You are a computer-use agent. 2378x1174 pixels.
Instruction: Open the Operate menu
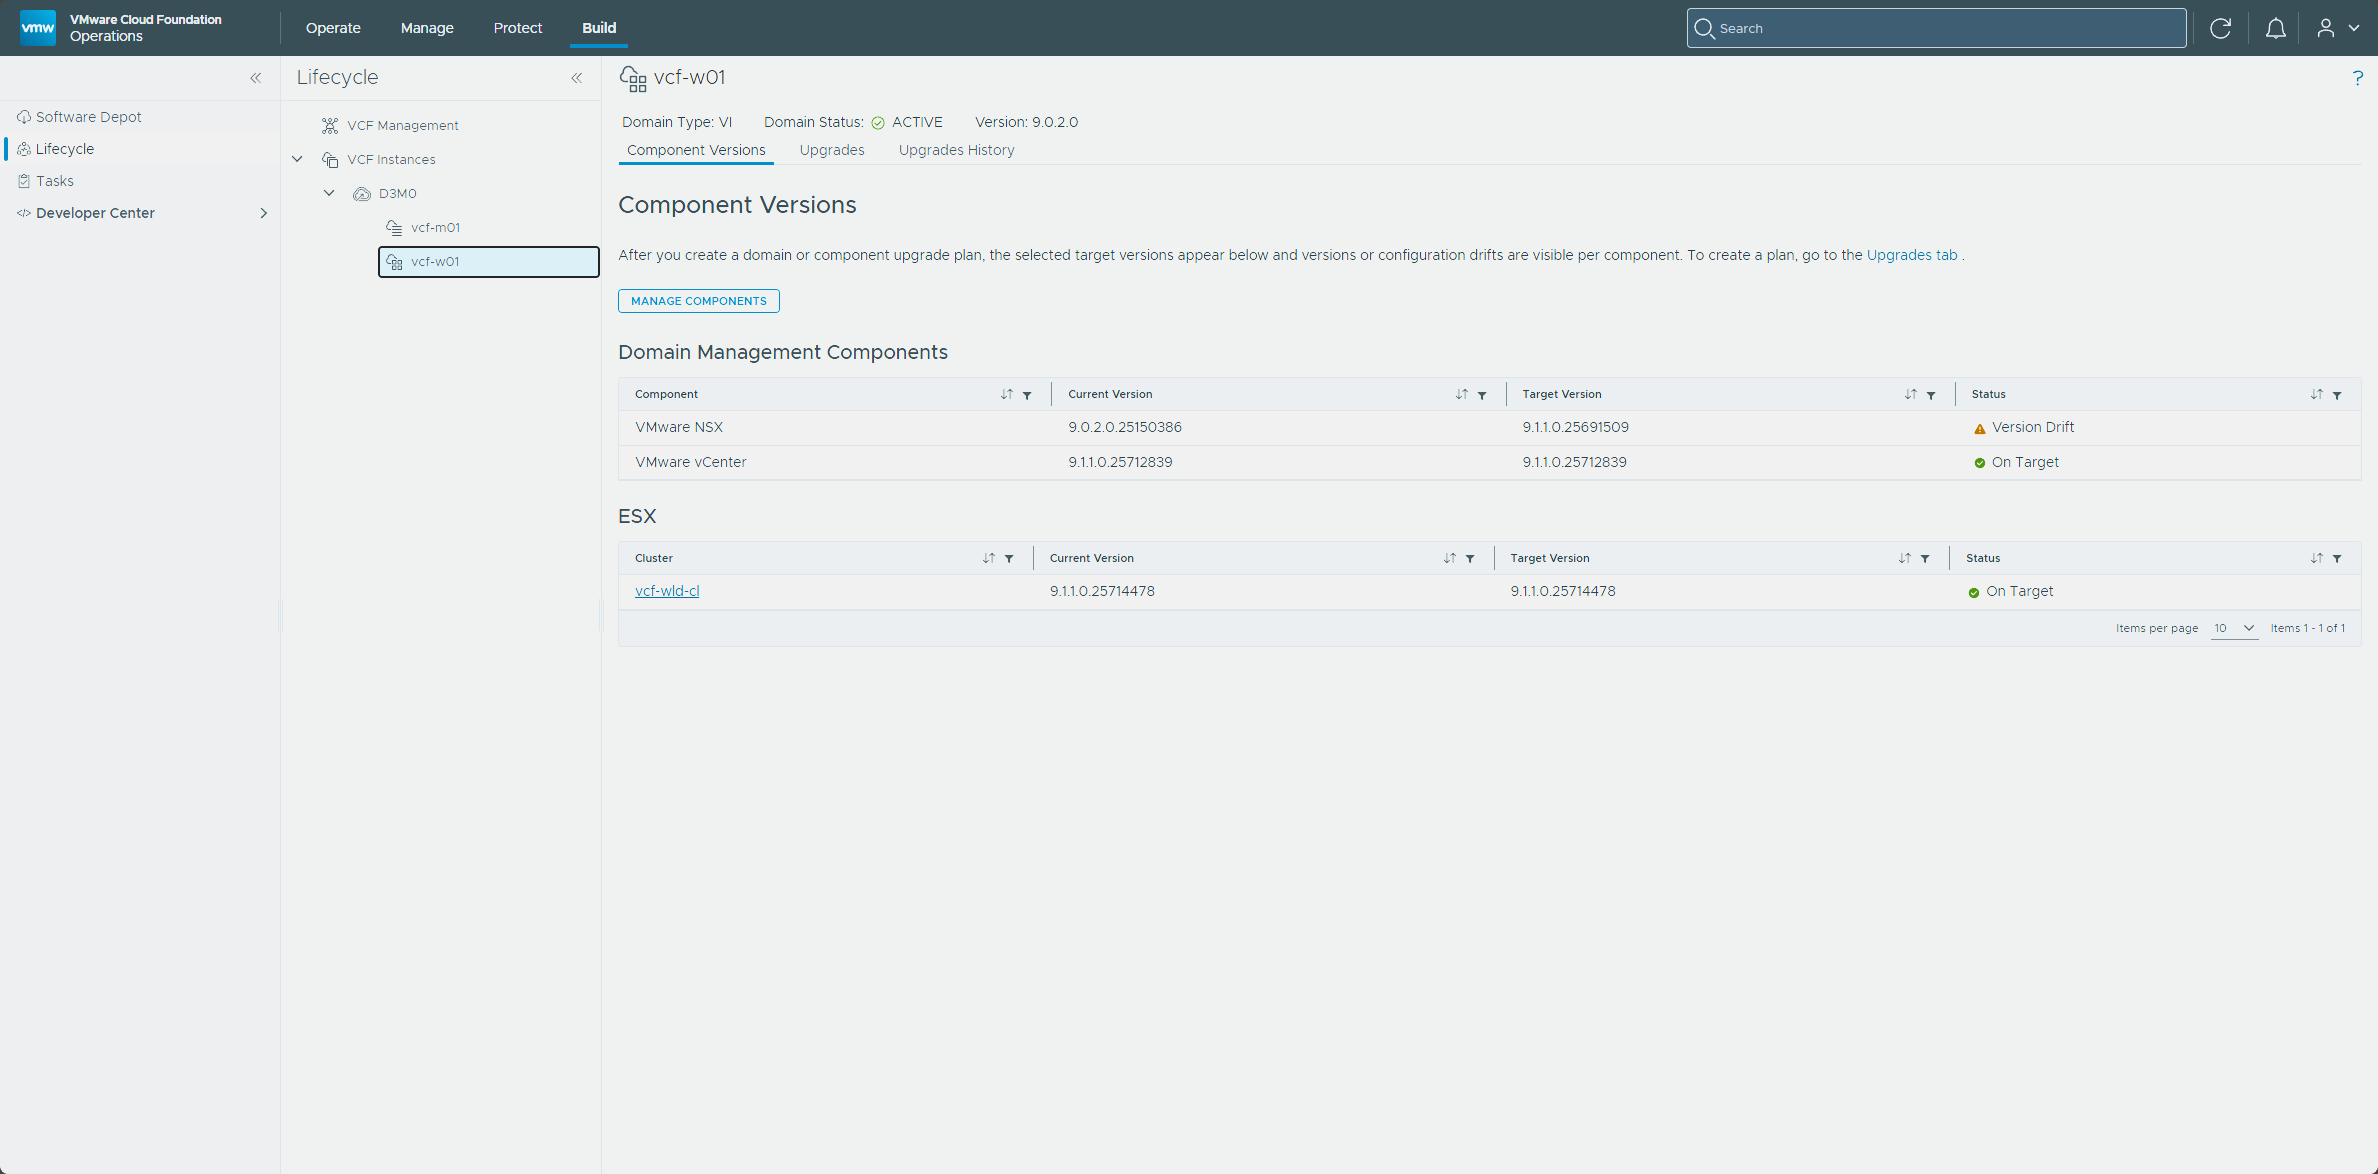coord(333,28)
